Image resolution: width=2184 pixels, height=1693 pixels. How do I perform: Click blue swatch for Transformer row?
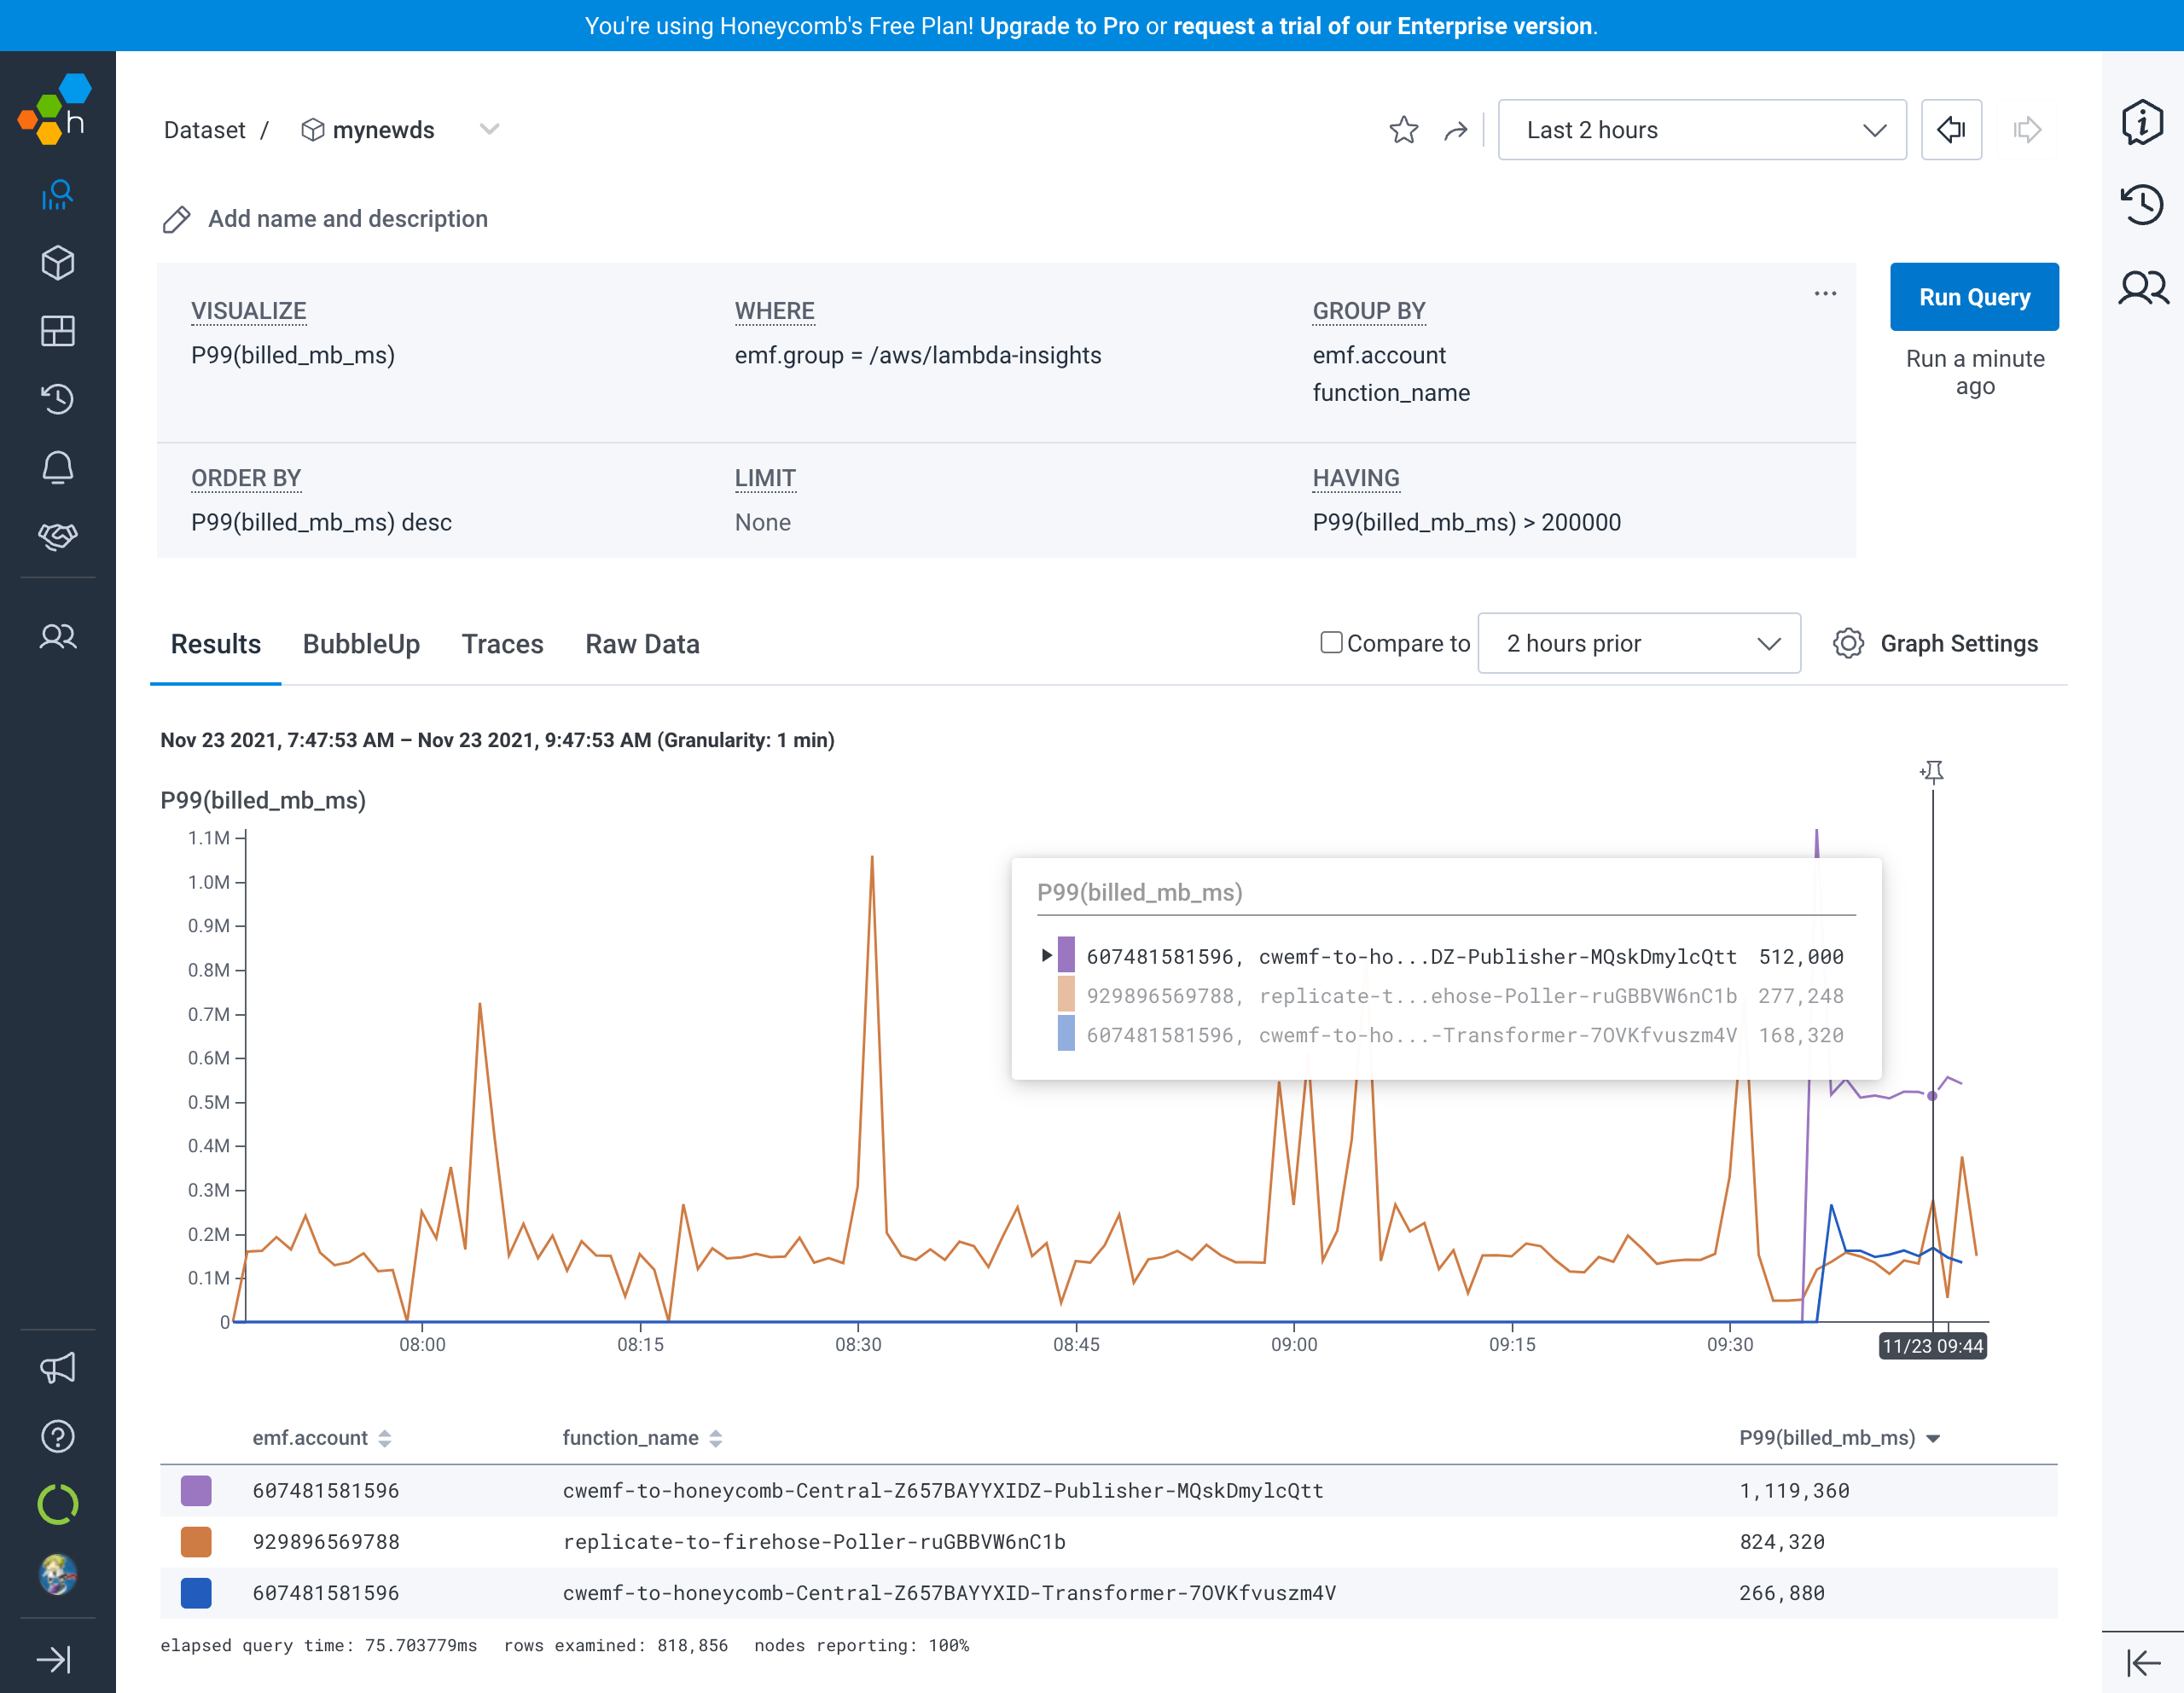pos(196,1593)
